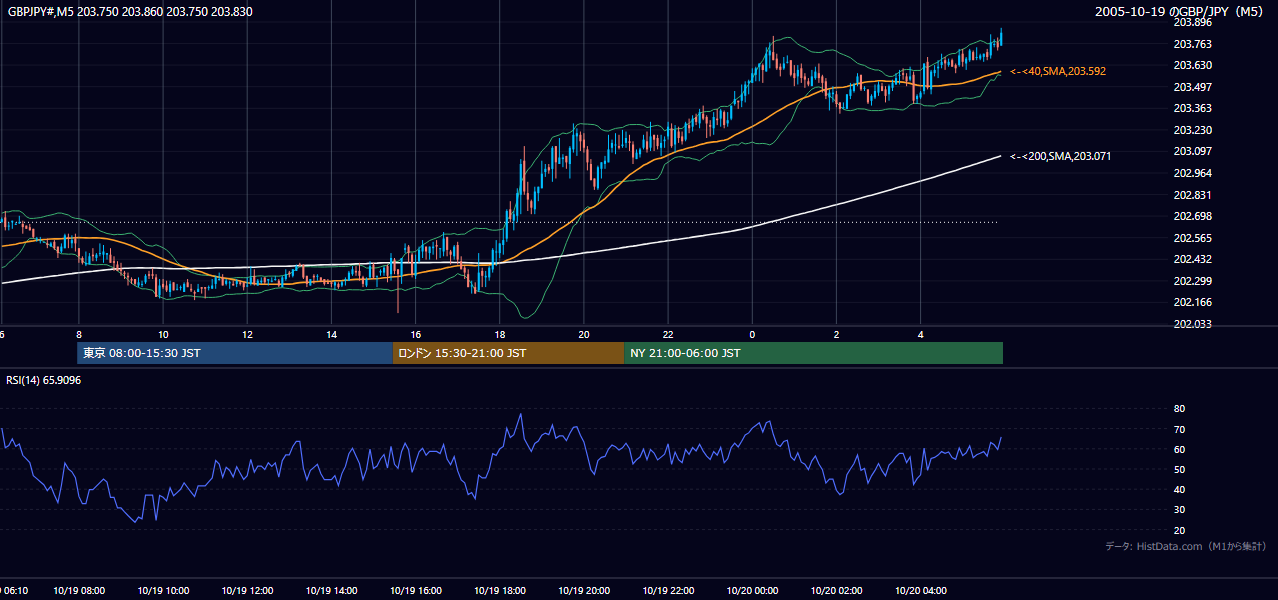Click hour tick '22' under price chart
Viewport: 1278px width, 600px height.
[x=668, y=335]
